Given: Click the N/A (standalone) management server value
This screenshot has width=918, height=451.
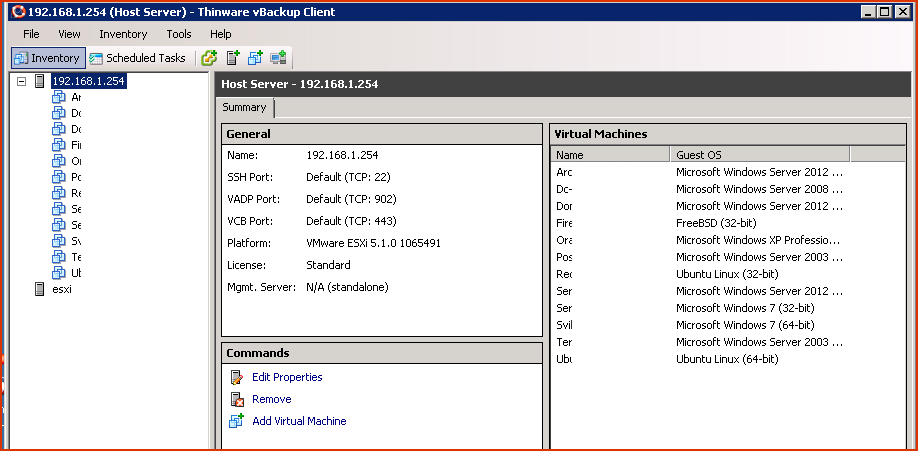Looking at the screenshot, I should pyautogui.click(x=347, y=288).
